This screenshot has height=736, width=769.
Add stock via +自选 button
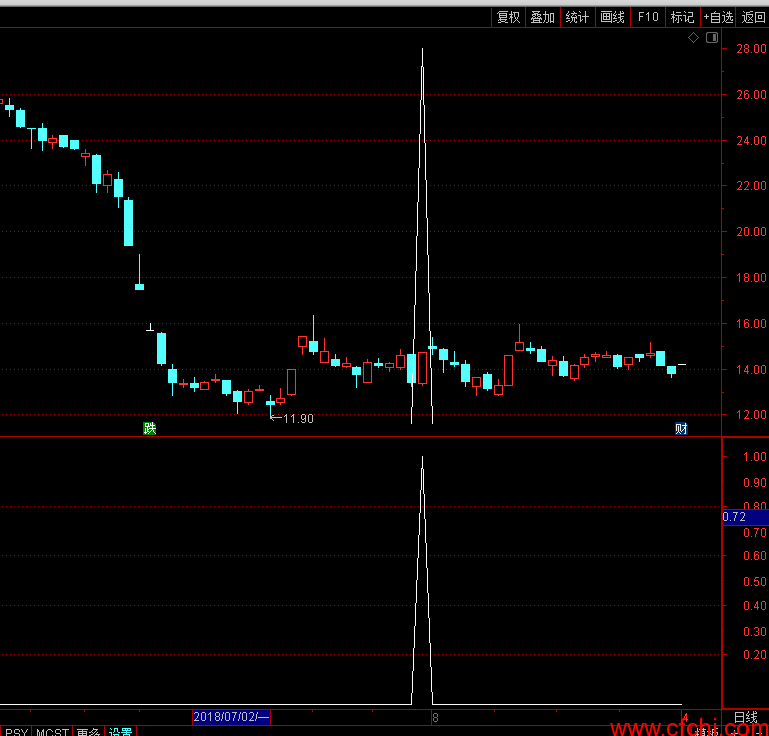point(718,18)
